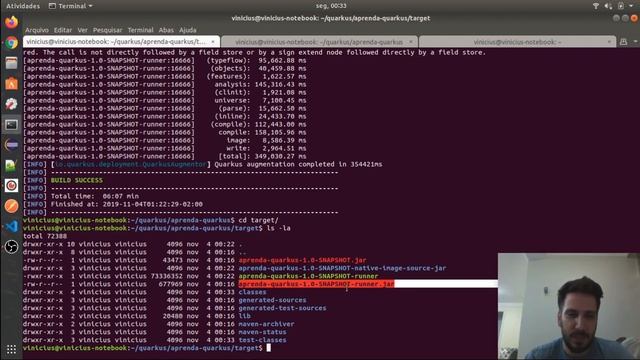This screenshot has width=640, height=360.
Task: Click Atividades in the top bar
Action: [23, 6]
